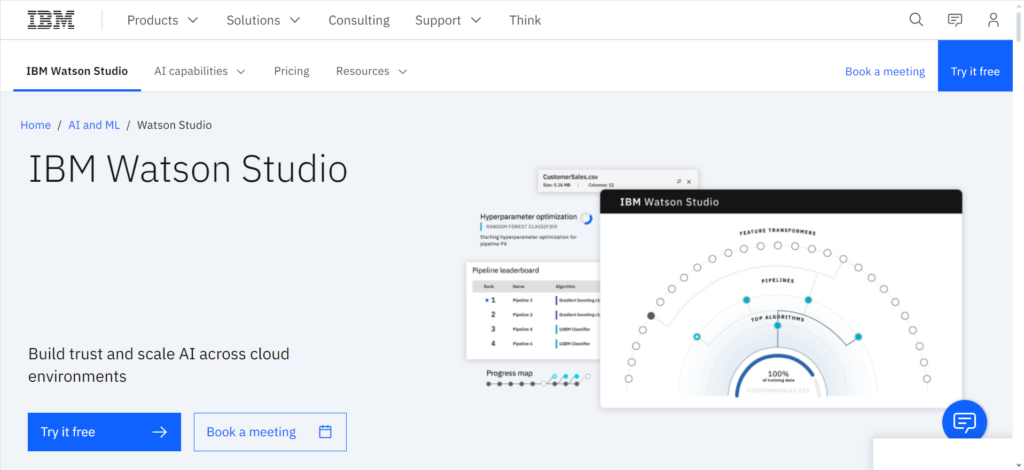This screenshot has width=1024, height=470.
Task: Click the arrow icon in Try it free
Action: point(159,432)
